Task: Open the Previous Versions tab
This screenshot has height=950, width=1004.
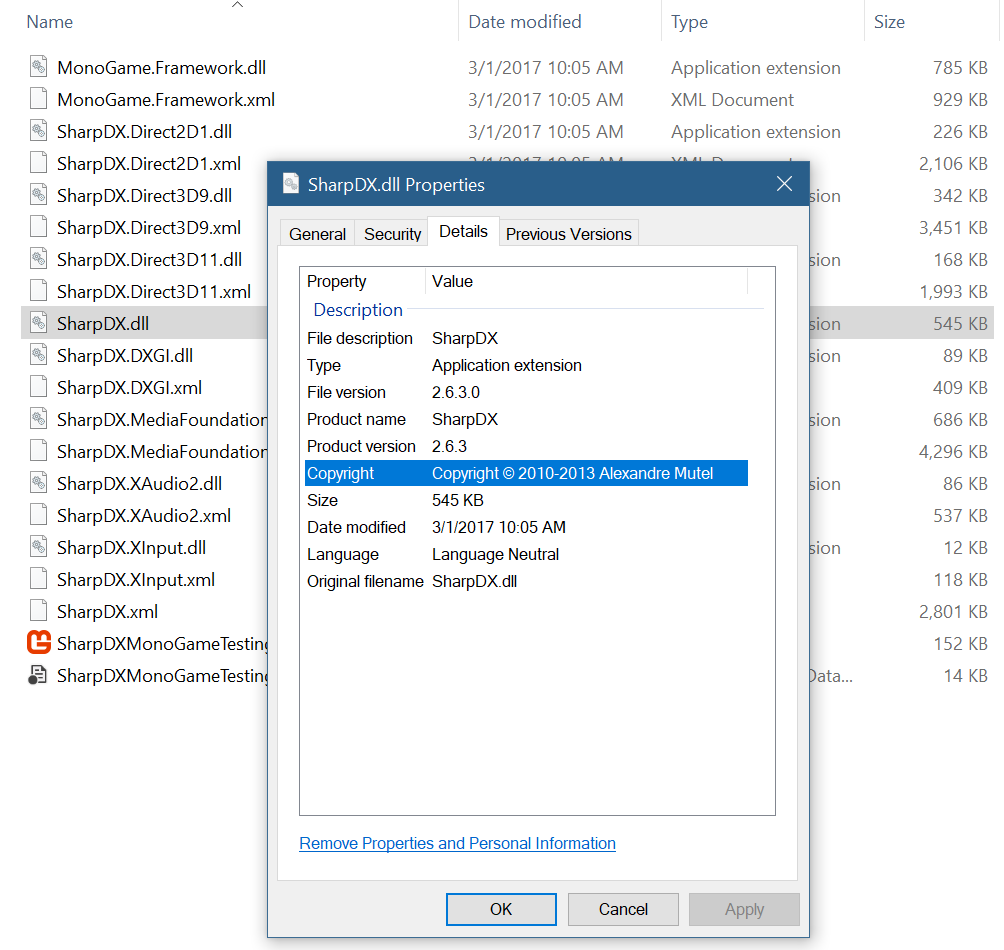Action: (568, 233)
